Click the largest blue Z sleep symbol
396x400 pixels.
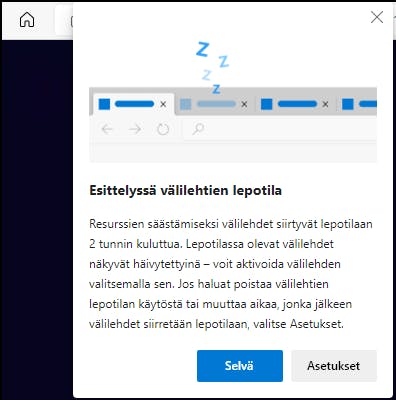[202, 49]
